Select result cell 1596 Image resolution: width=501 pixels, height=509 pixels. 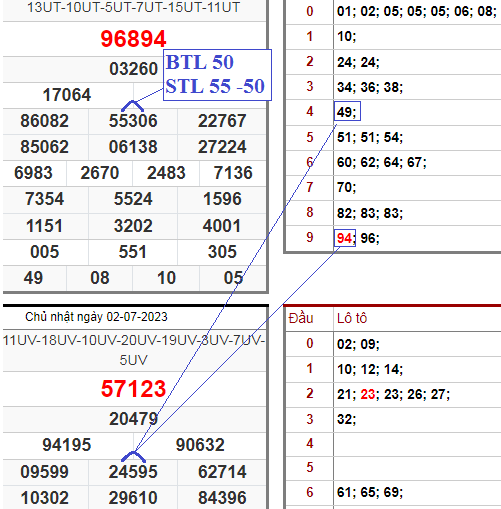tap(222, 199)
